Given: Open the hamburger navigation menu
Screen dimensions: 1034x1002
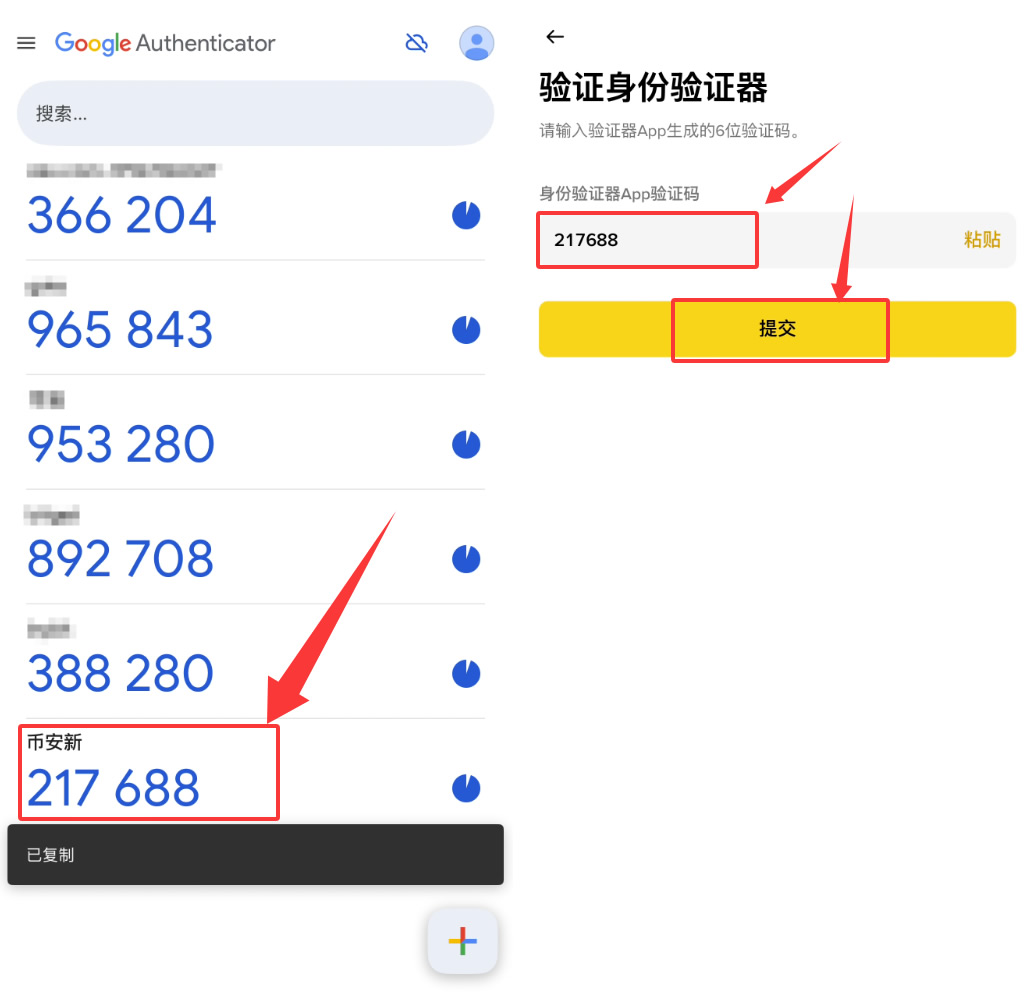Looking at the screenshot, I should pyautogui.click(x=25, y=43).
